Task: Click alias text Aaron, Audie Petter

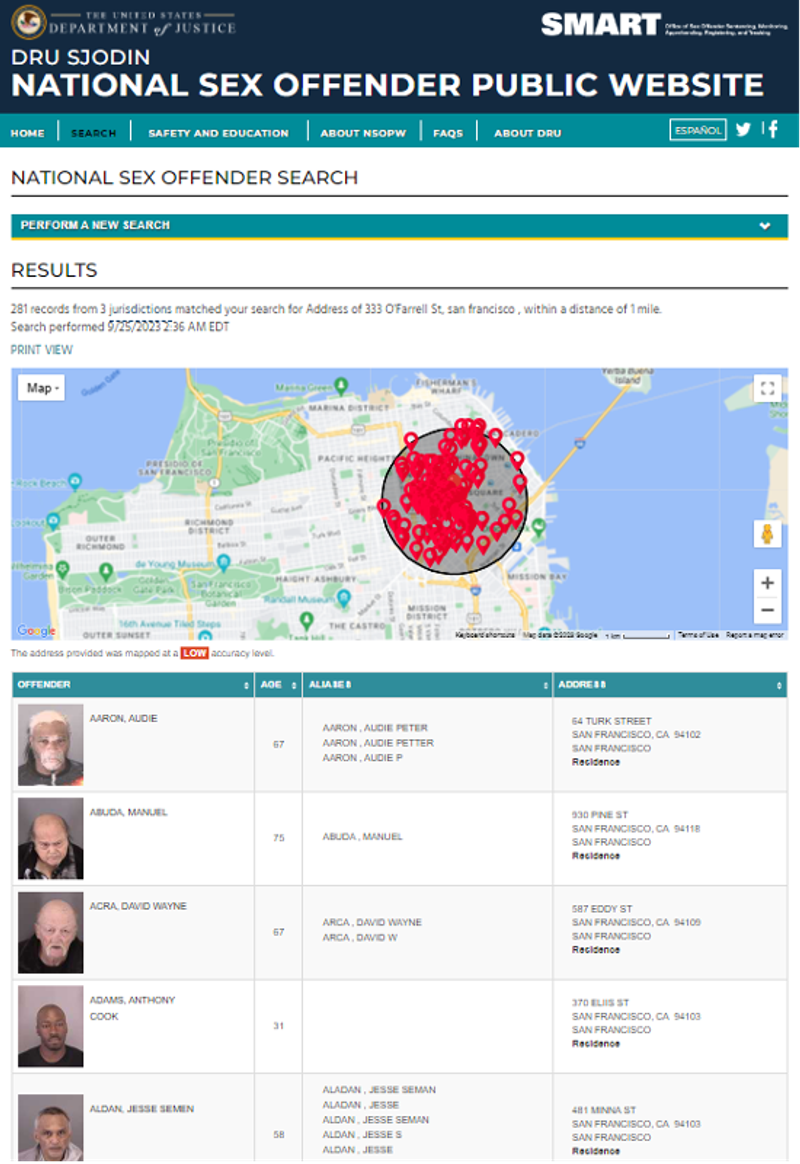Action: (x=378, y=743)
